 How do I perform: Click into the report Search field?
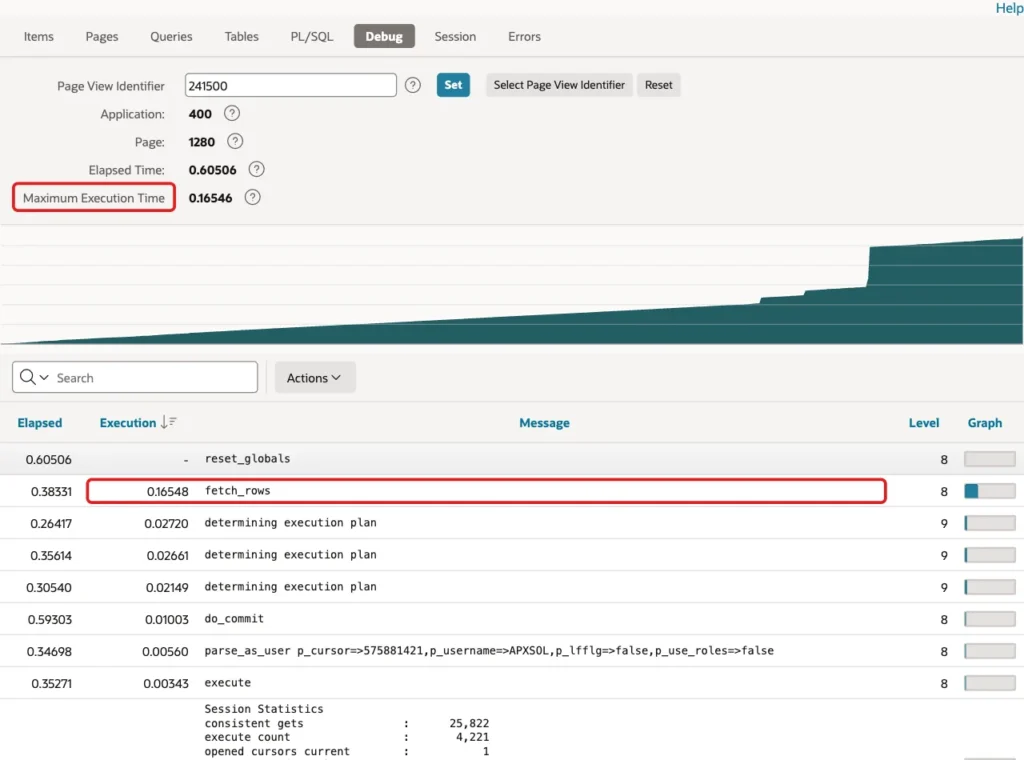(154, 377)
